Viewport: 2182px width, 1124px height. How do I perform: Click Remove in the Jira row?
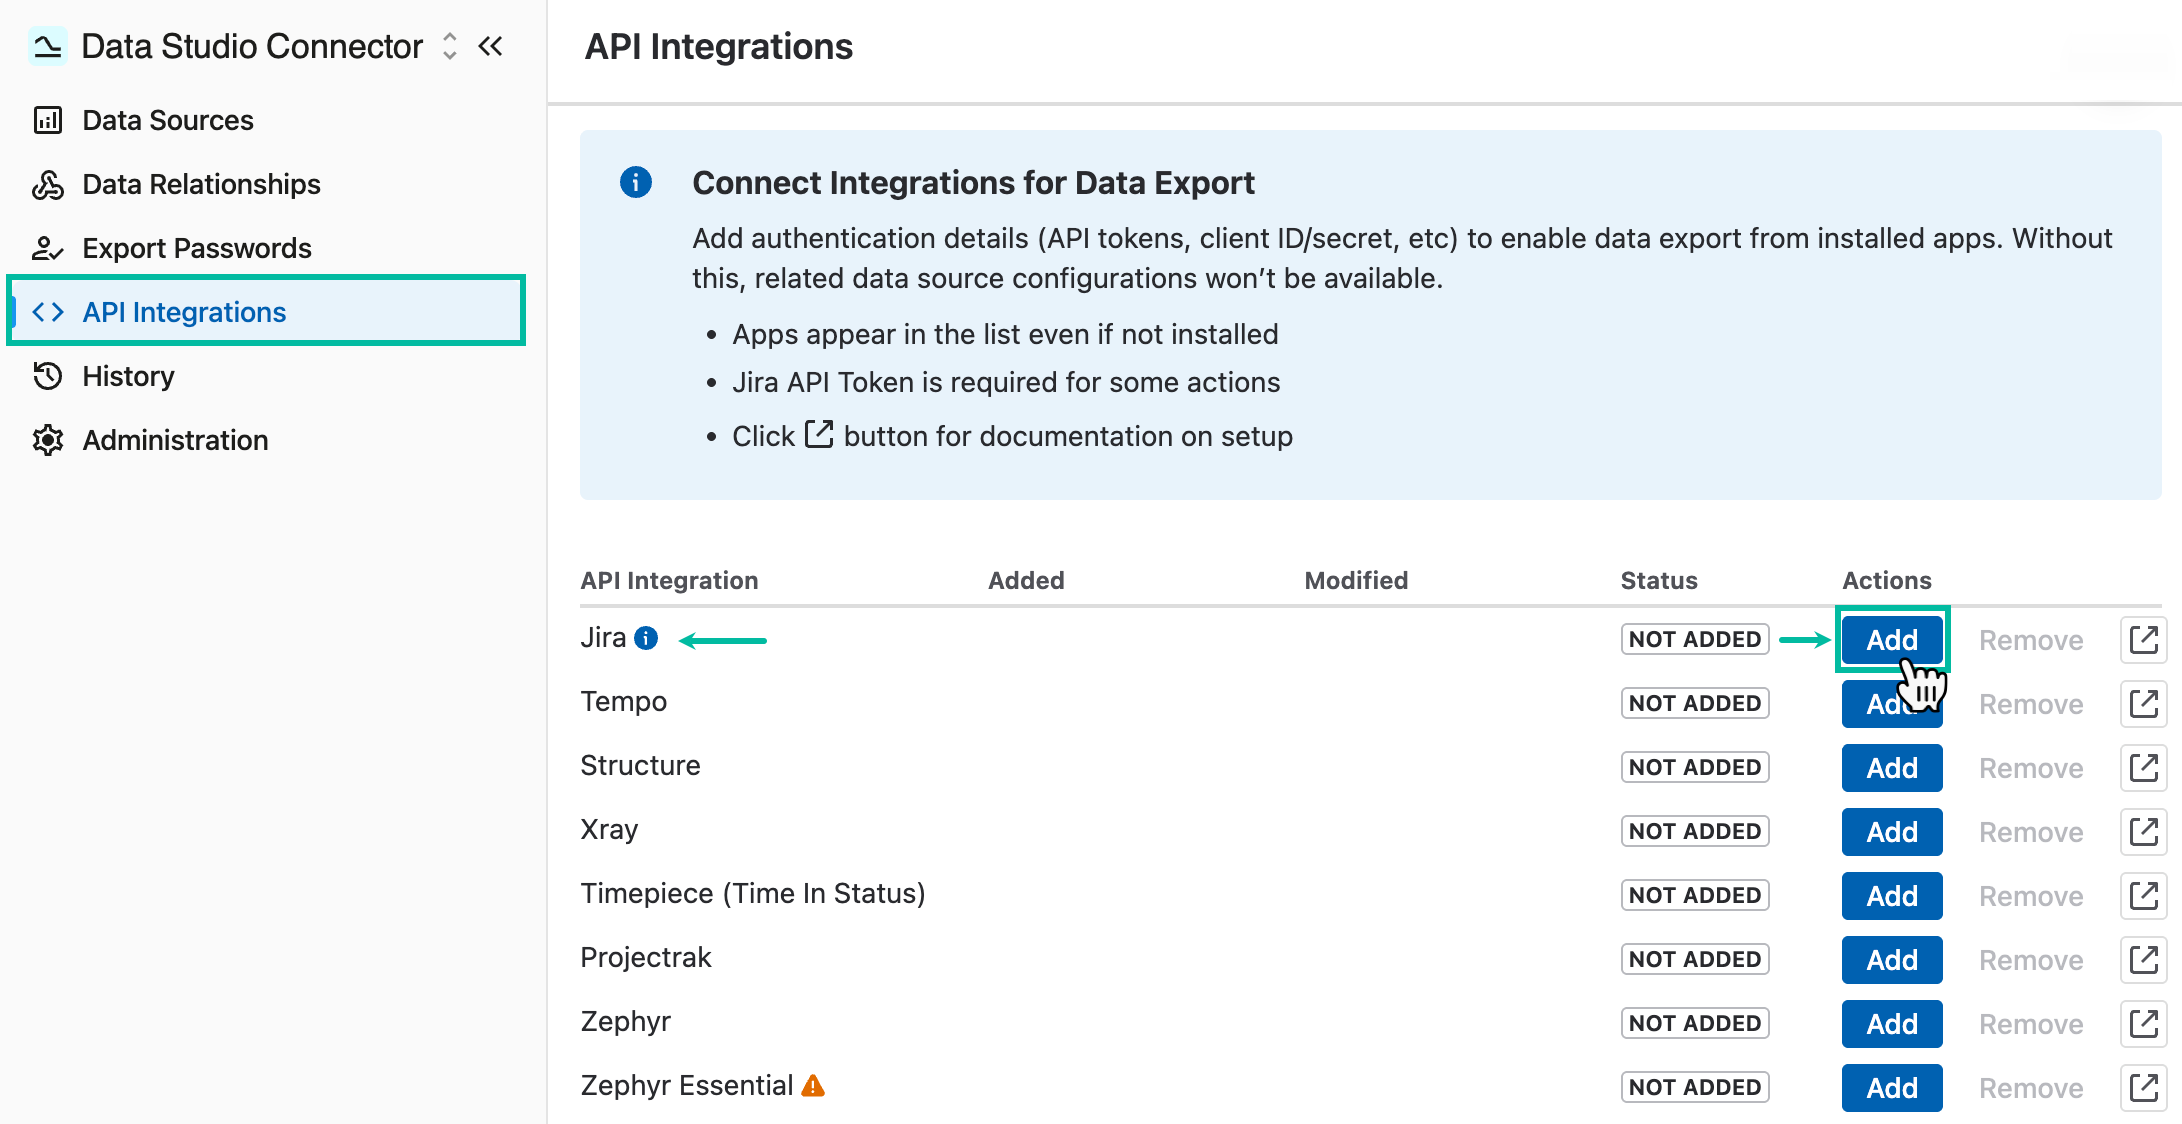tap(2031, 640)
